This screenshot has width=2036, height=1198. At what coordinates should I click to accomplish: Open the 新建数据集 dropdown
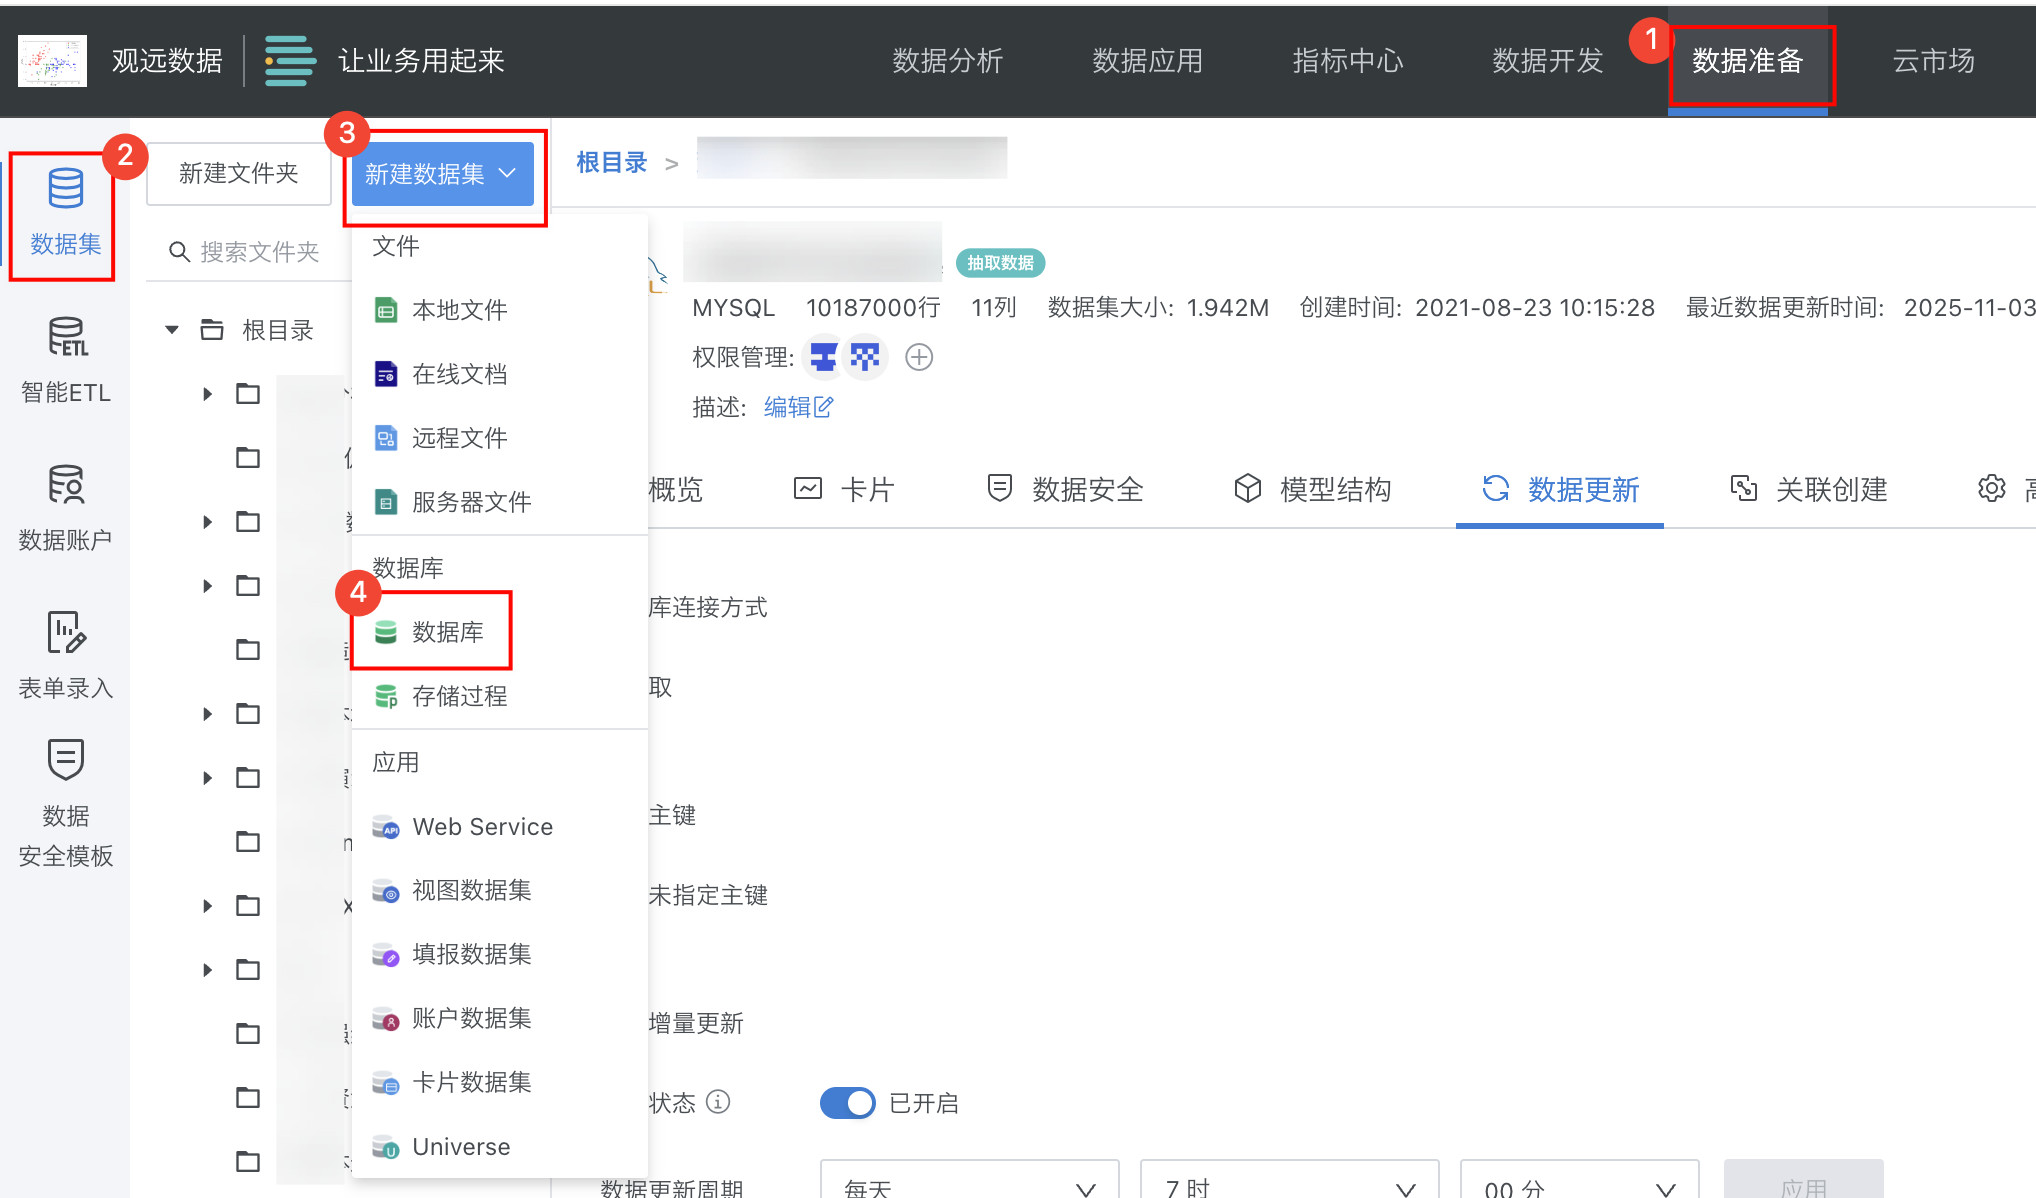pos(441,174)
